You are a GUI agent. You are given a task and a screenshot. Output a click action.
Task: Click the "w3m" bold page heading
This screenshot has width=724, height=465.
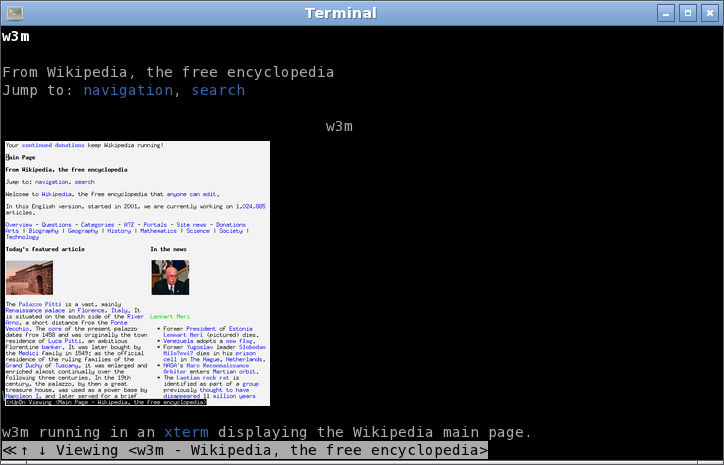[16, 36]
